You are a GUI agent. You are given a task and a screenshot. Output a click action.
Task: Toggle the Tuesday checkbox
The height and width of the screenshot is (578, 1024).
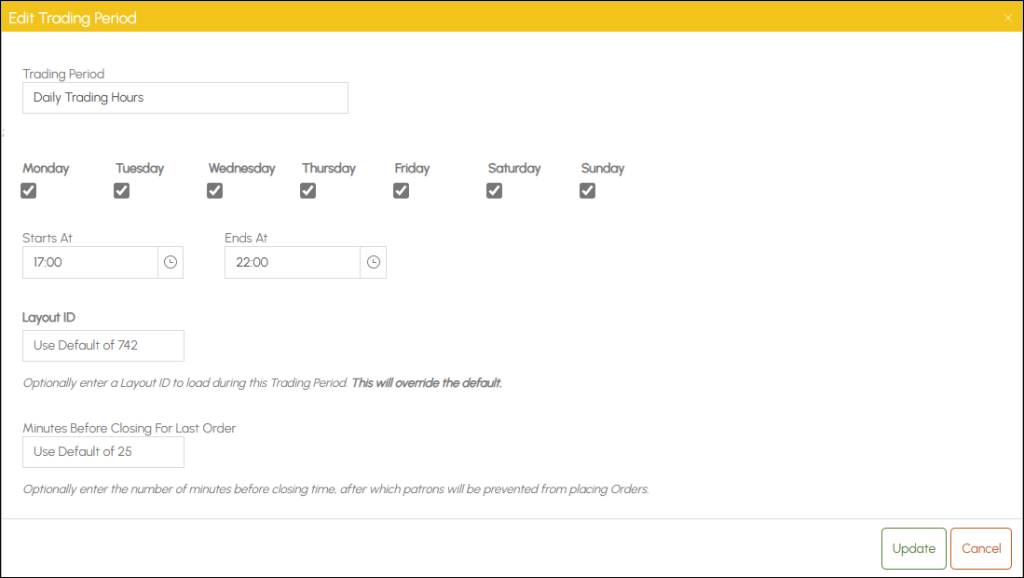(122, 191)
